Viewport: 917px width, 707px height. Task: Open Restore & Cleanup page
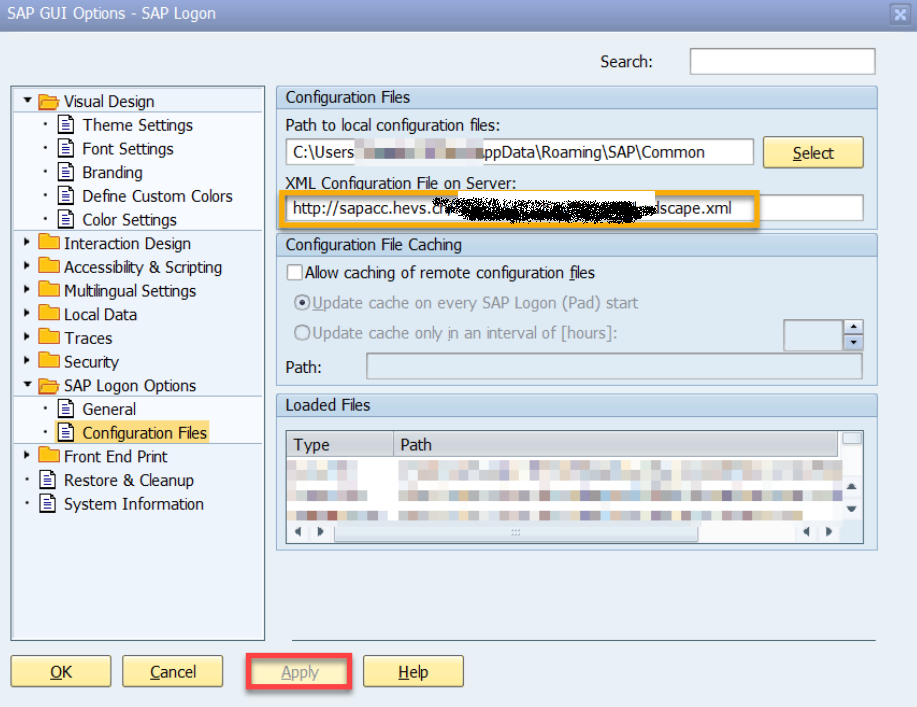tap(129, 480)
